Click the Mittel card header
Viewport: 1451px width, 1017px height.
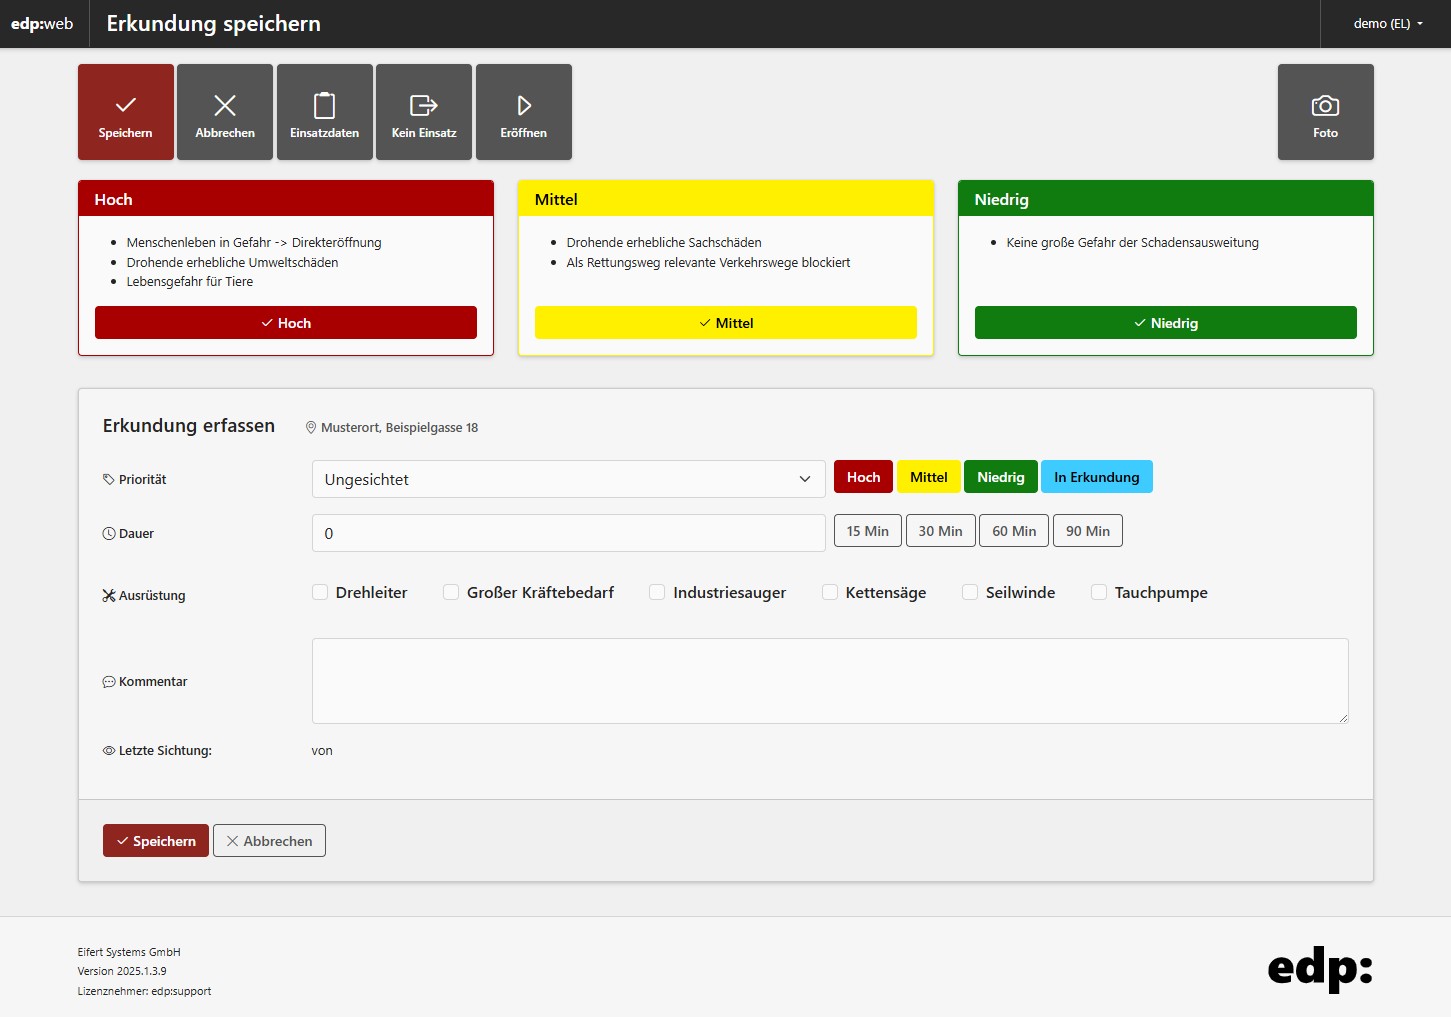(726, 199)
